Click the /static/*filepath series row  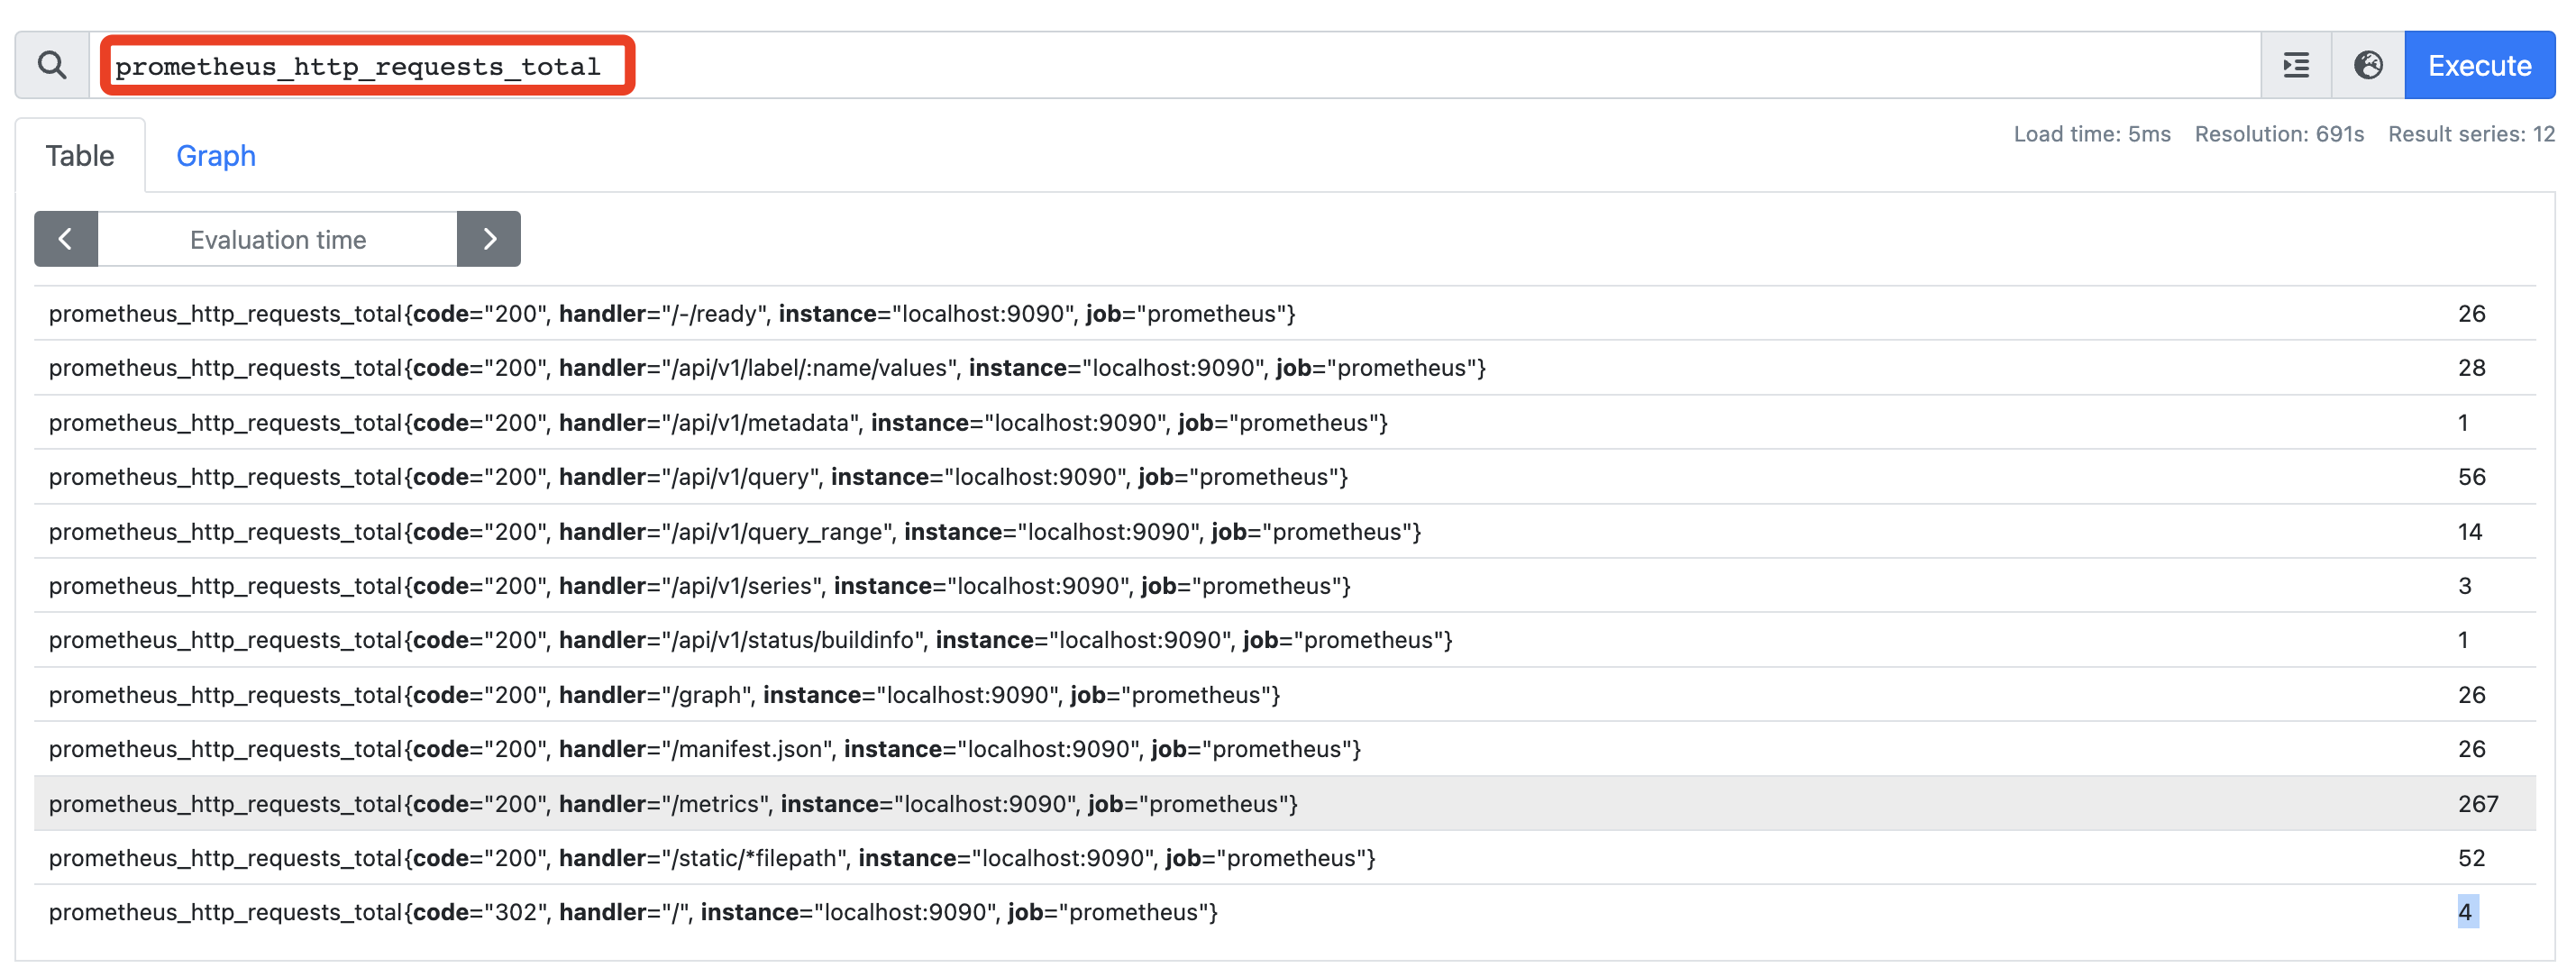point(1285,858)
